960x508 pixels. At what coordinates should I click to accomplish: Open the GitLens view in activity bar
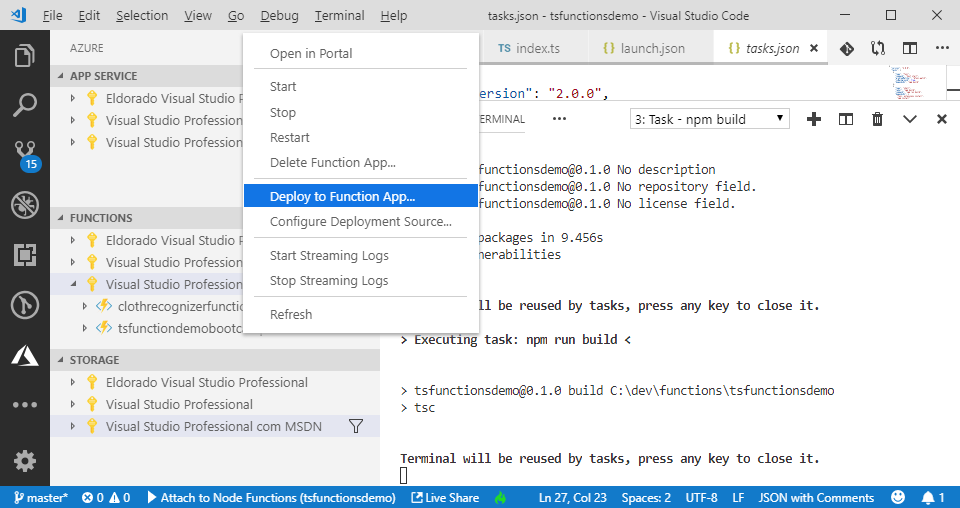tap(24, 305)
